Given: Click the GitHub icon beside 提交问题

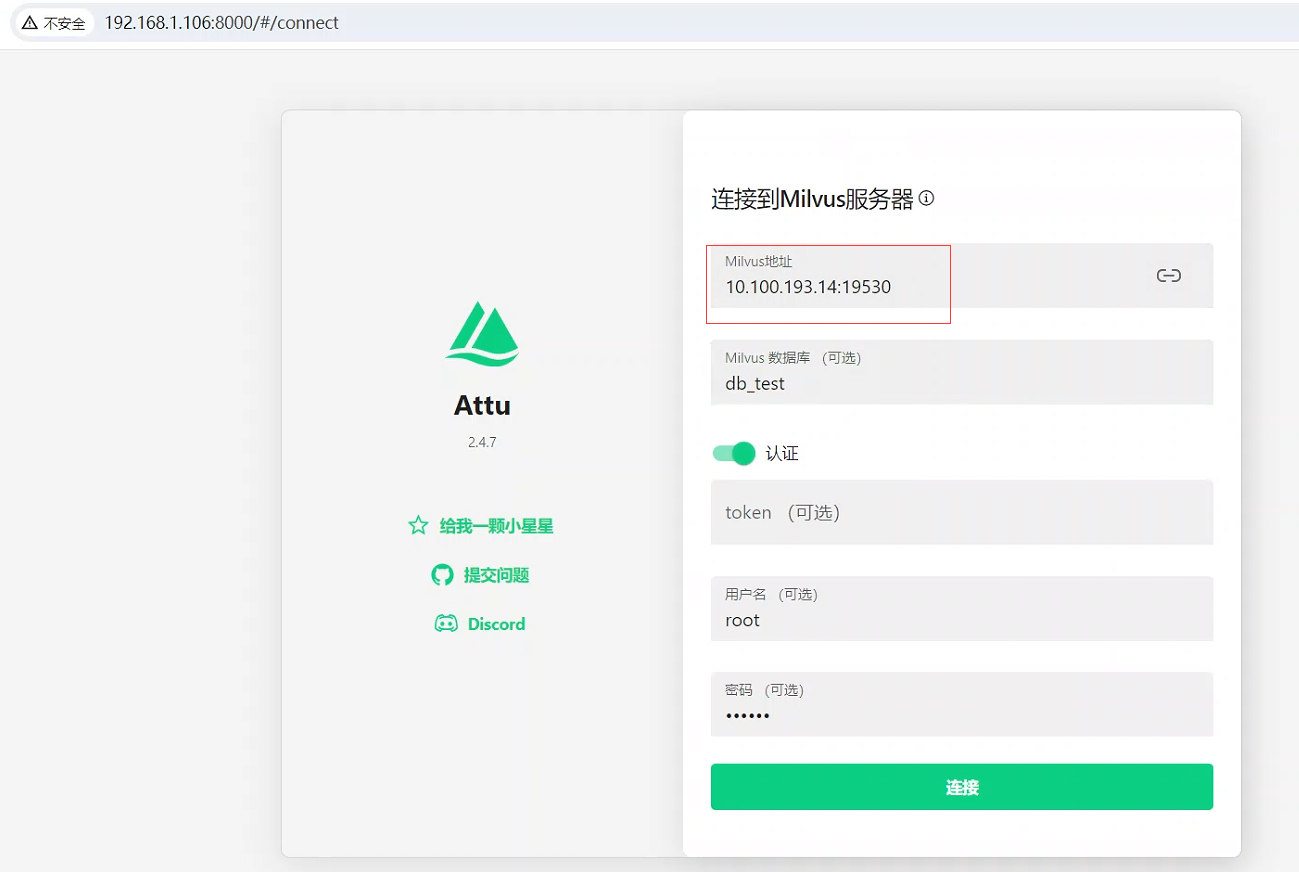Looking at the screenshot, I should pos(442,575).
